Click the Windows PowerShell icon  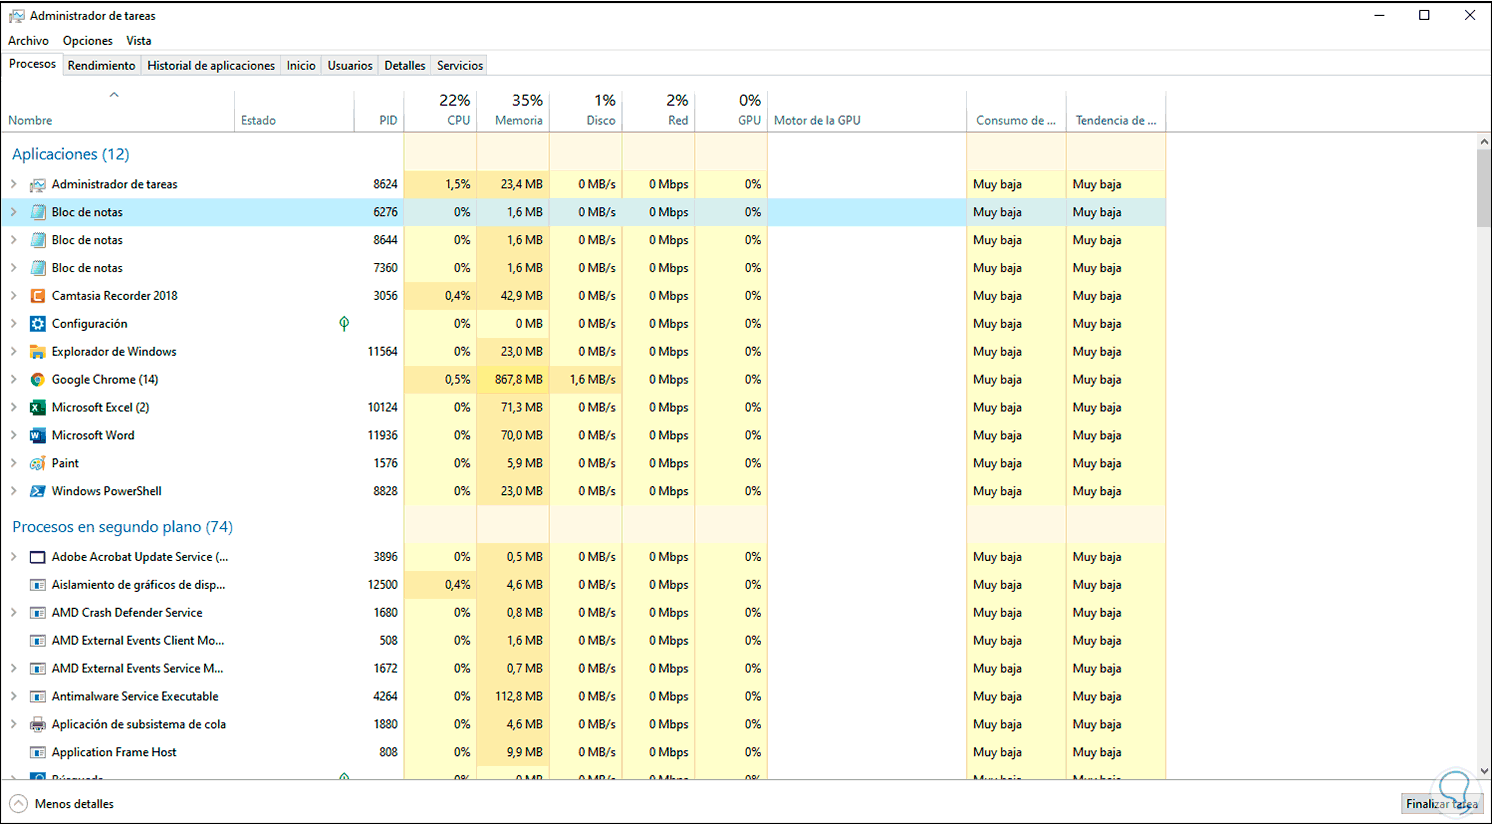(38, 492)
